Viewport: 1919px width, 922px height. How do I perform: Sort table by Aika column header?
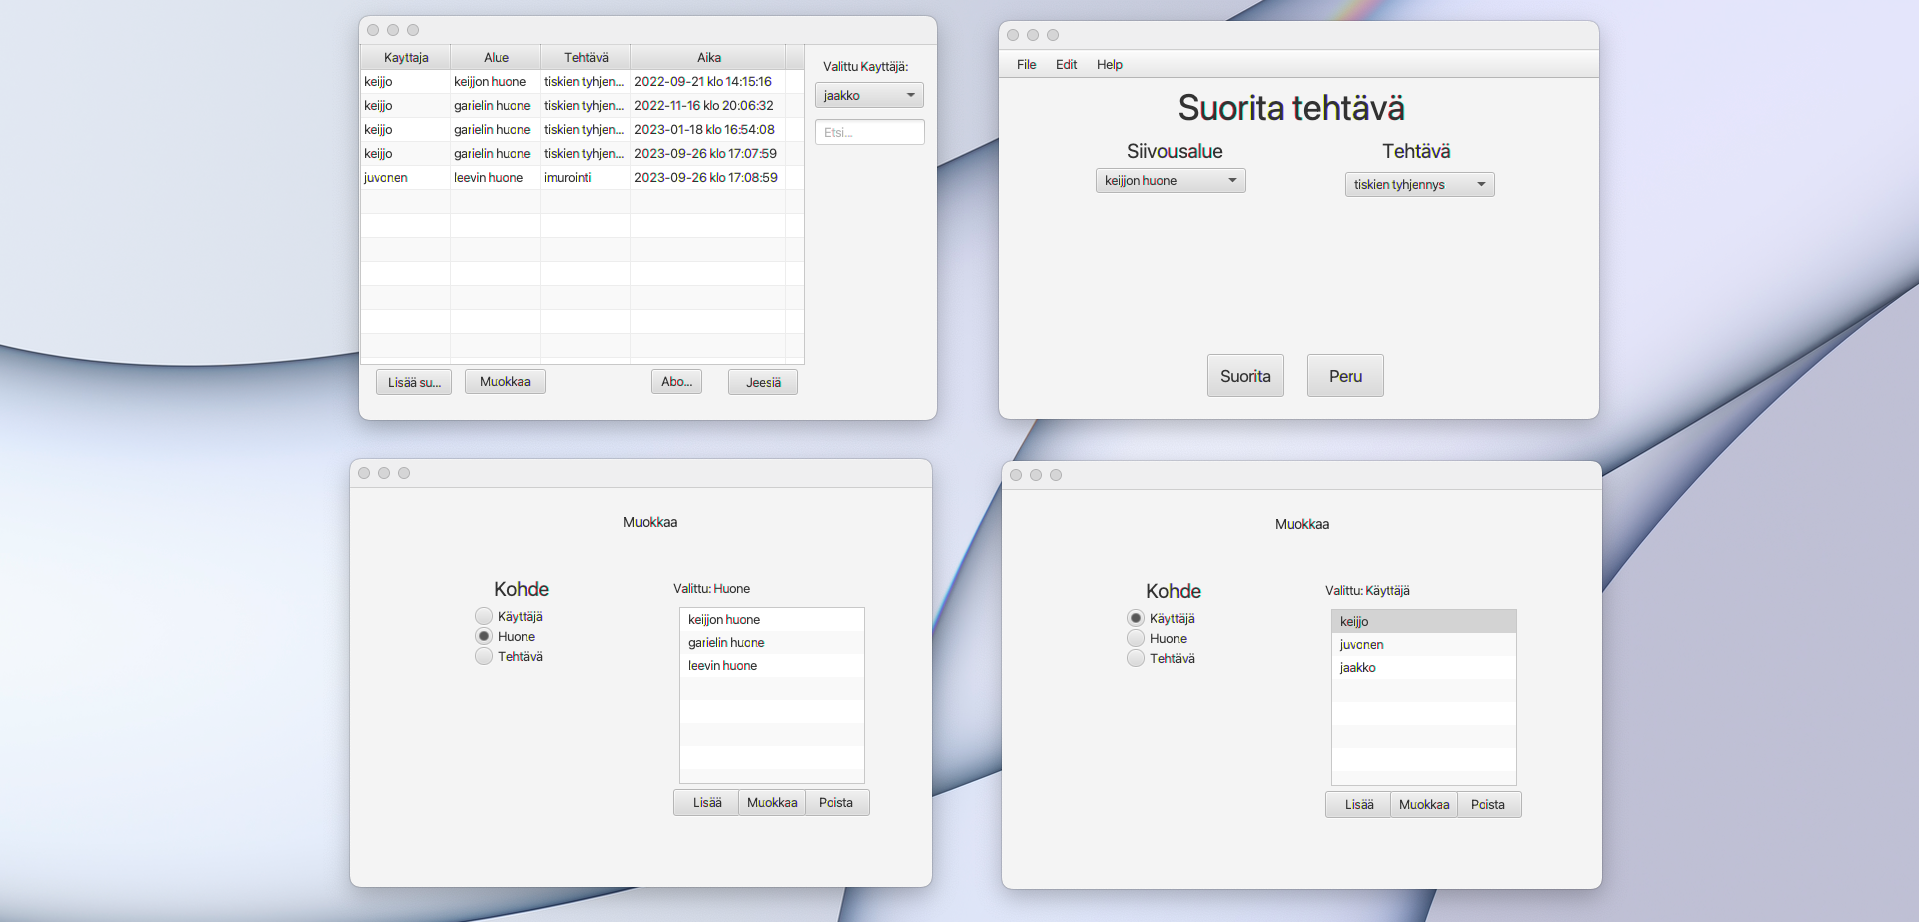708,57
